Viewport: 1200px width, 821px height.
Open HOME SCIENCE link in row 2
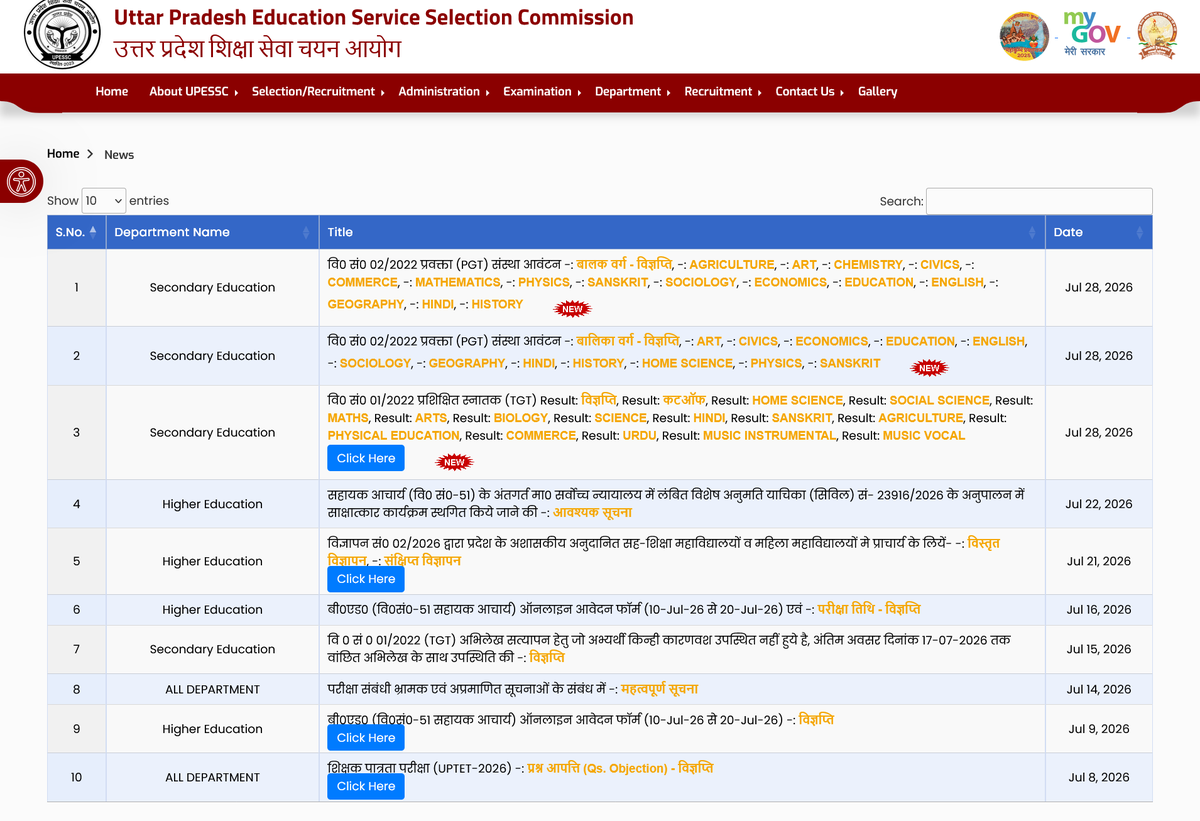pos(686,363)
